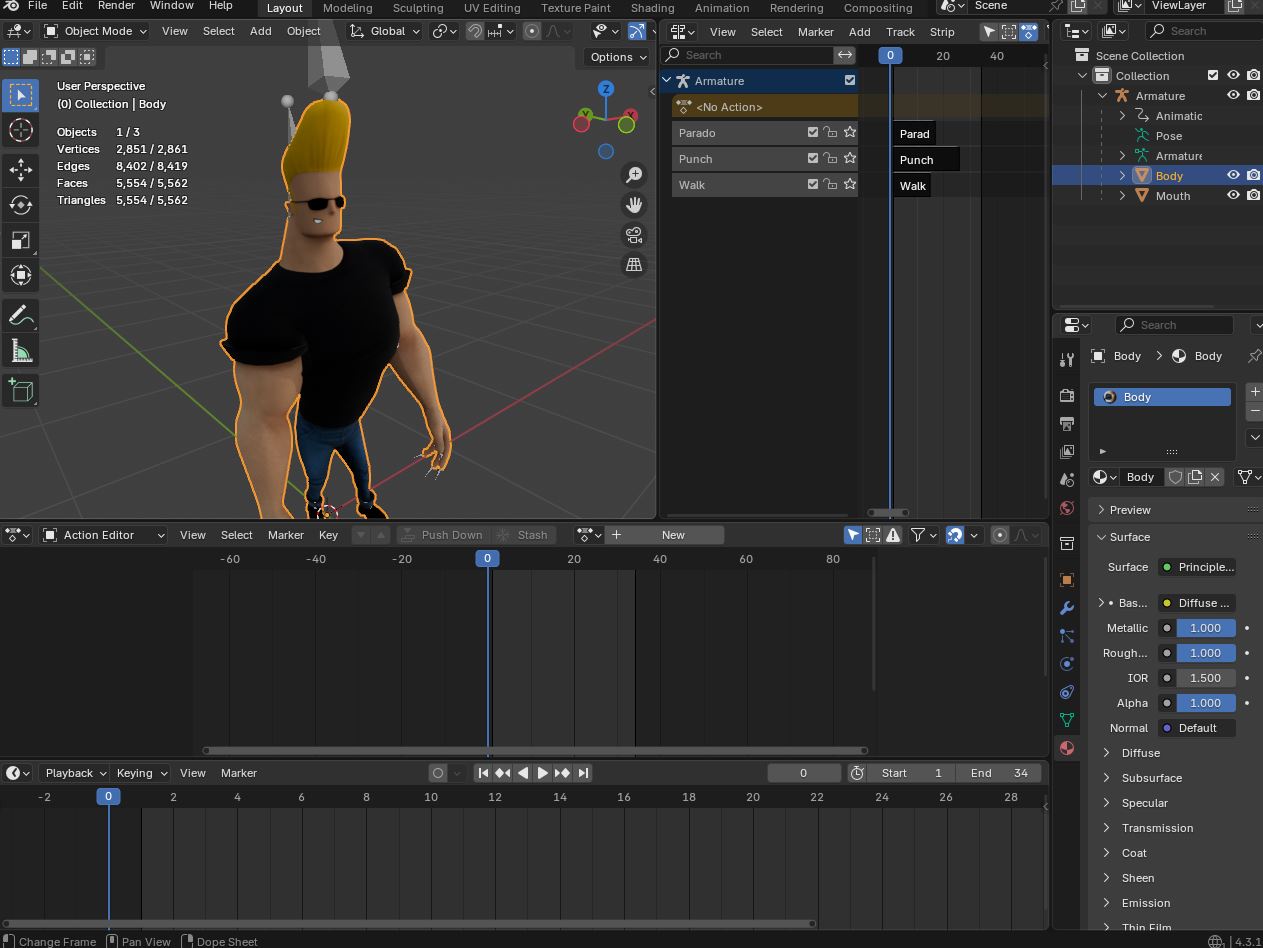
Task: Toggle mute checkbox on Parado track
Action: coord(813,133)
